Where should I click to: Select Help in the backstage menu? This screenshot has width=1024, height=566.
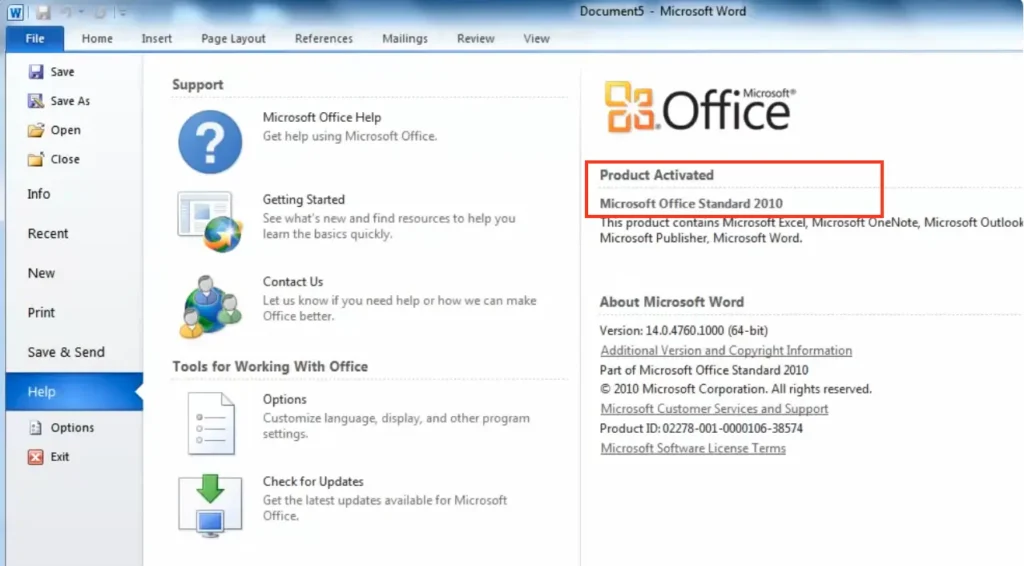pos(74,392)
